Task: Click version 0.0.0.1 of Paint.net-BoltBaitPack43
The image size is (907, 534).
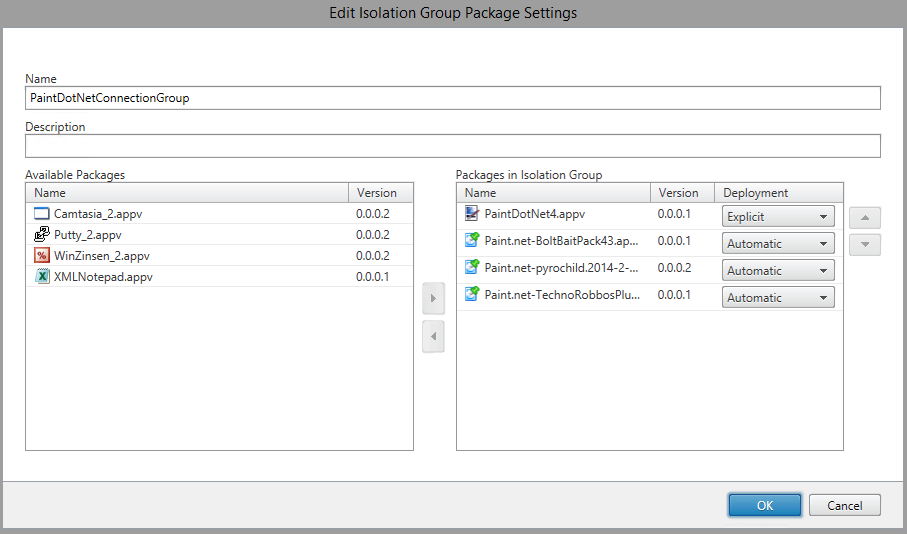Action: (x=674, y=240)
